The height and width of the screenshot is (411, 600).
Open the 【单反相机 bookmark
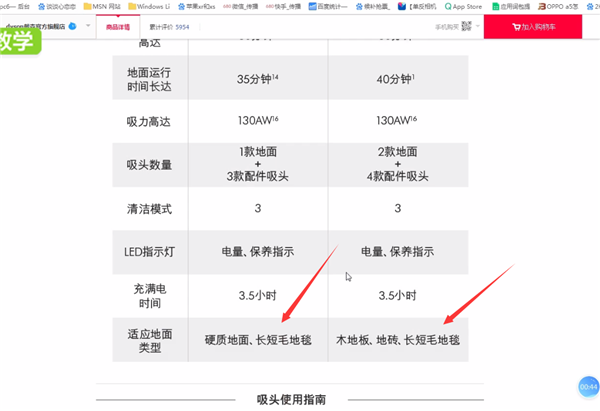click(x=417, y=7)
